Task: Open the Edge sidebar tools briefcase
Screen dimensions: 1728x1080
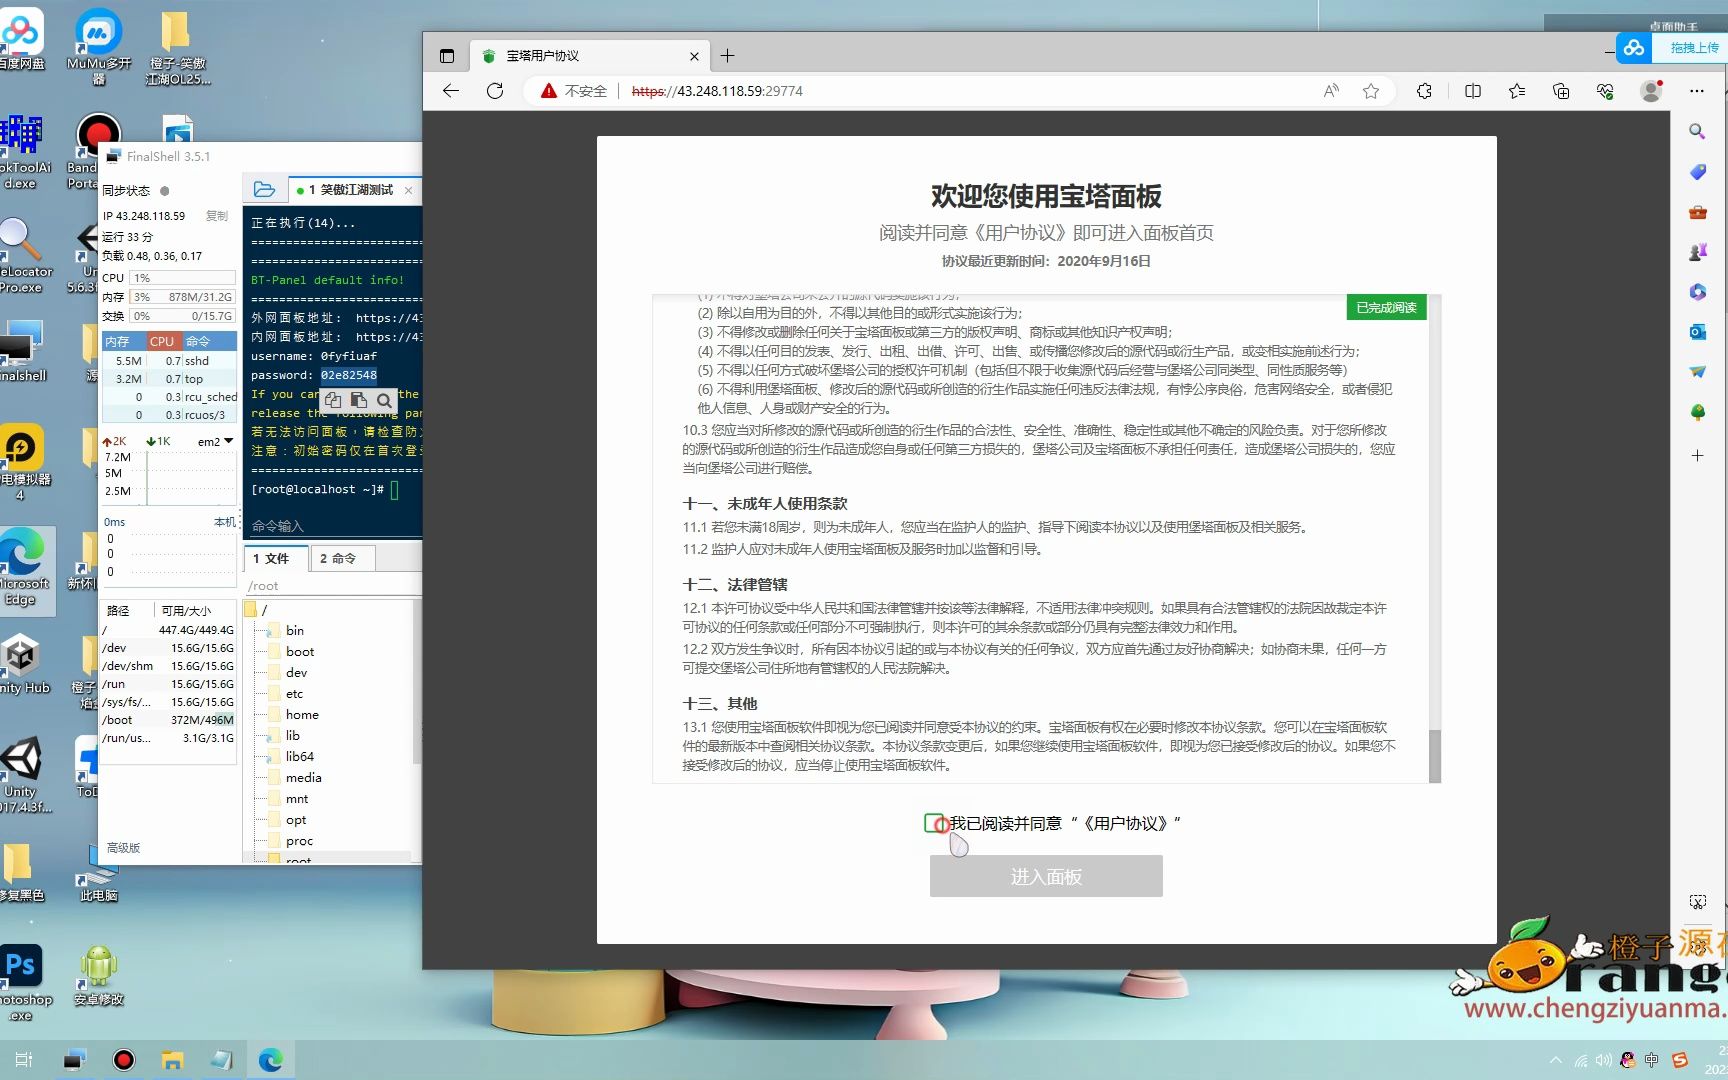Action: click(x=1697, y=212)
